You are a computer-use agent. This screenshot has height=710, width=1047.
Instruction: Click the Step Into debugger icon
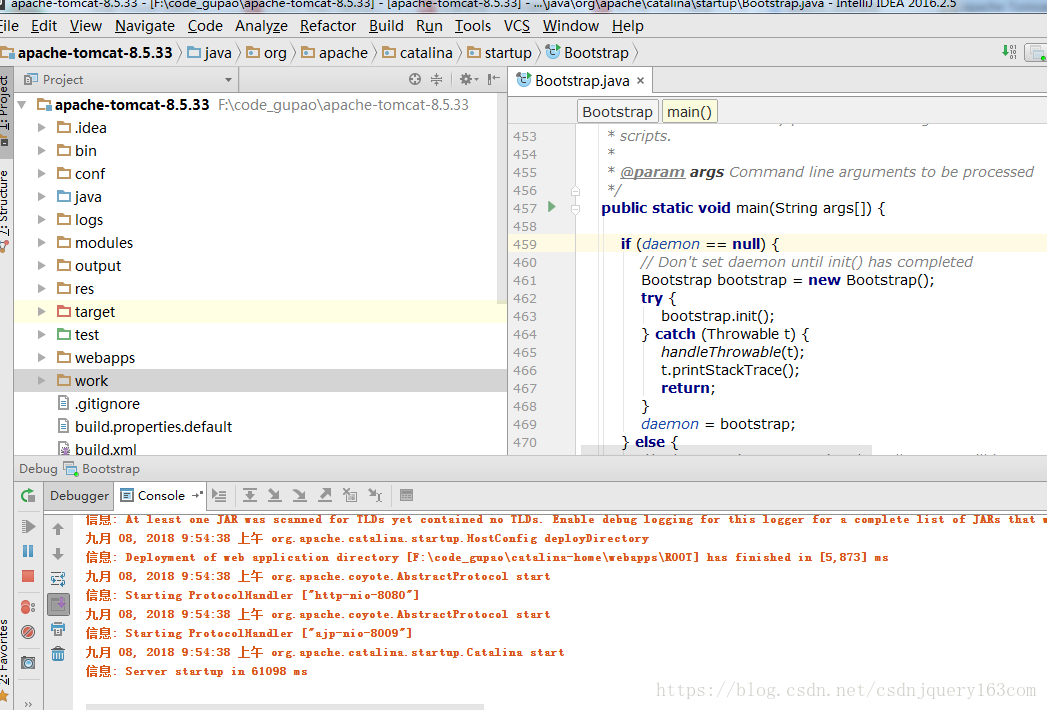274,496
